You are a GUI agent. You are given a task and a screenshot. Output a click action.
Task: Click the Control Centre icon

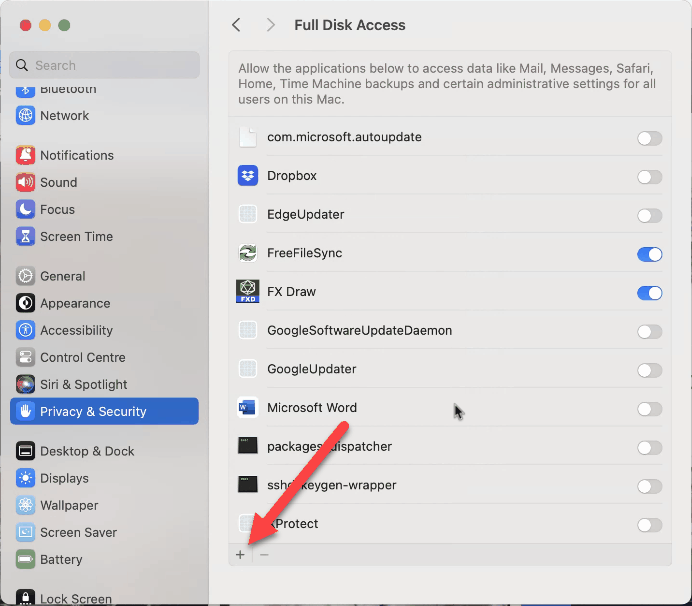[x=25, y=358]
